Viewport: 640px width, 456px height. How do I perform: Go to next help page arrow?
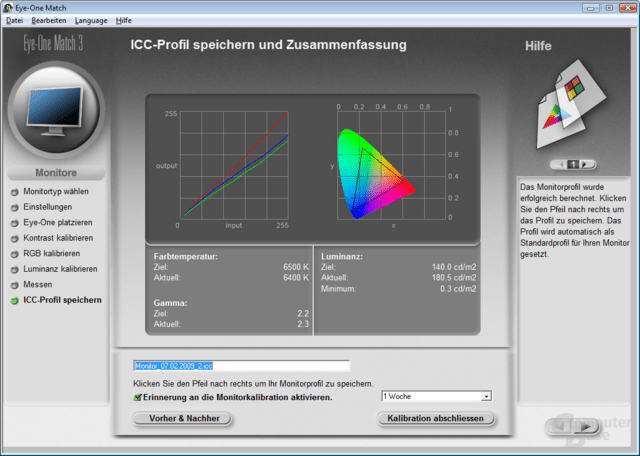587,165
